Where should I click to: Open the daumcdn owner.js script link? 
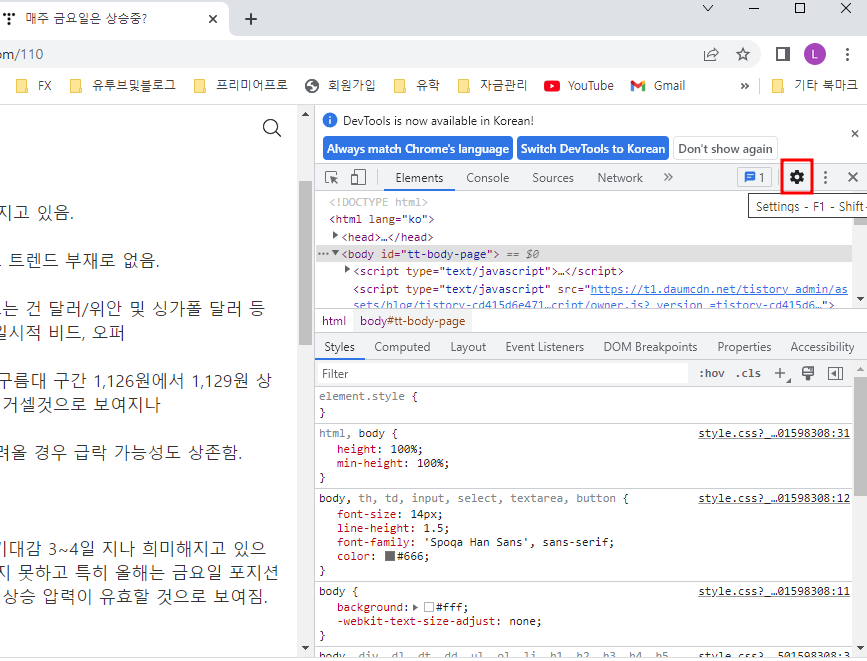click(717, 289)
